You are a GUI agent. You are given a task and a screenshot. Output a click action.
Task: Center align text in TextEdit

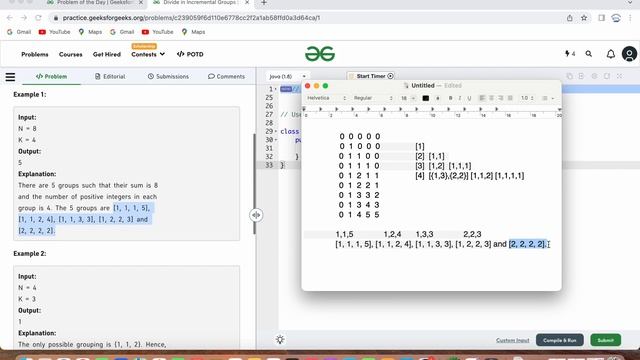pyautogui.click(x=491, y=98)
